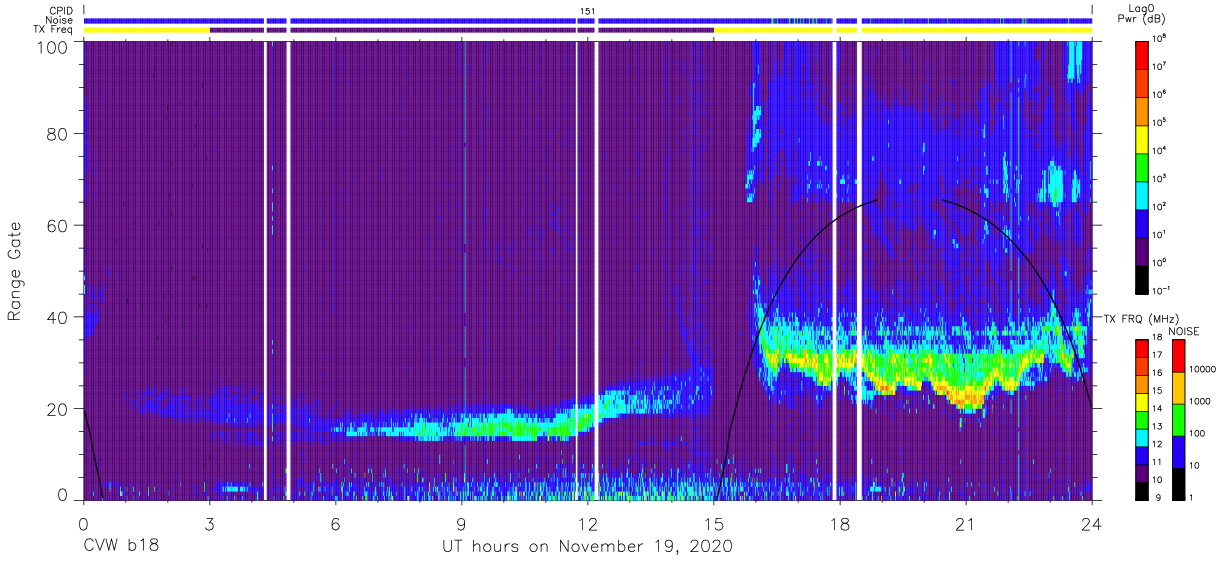Click the x-axis tick label '24'
This screenshot has width=1228, height=567.
point(1092,524)
